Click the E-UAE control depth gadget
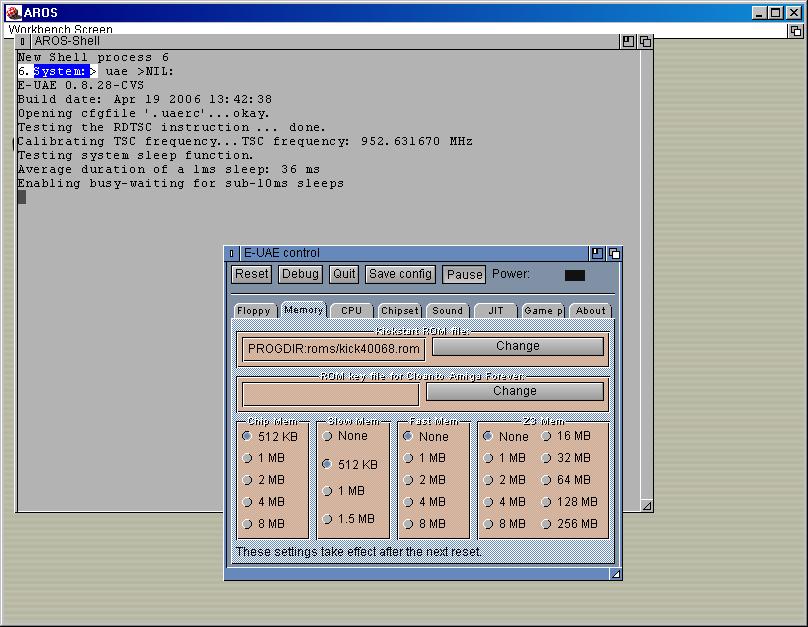This screenshot has width=808, height=627. (614, 253)
